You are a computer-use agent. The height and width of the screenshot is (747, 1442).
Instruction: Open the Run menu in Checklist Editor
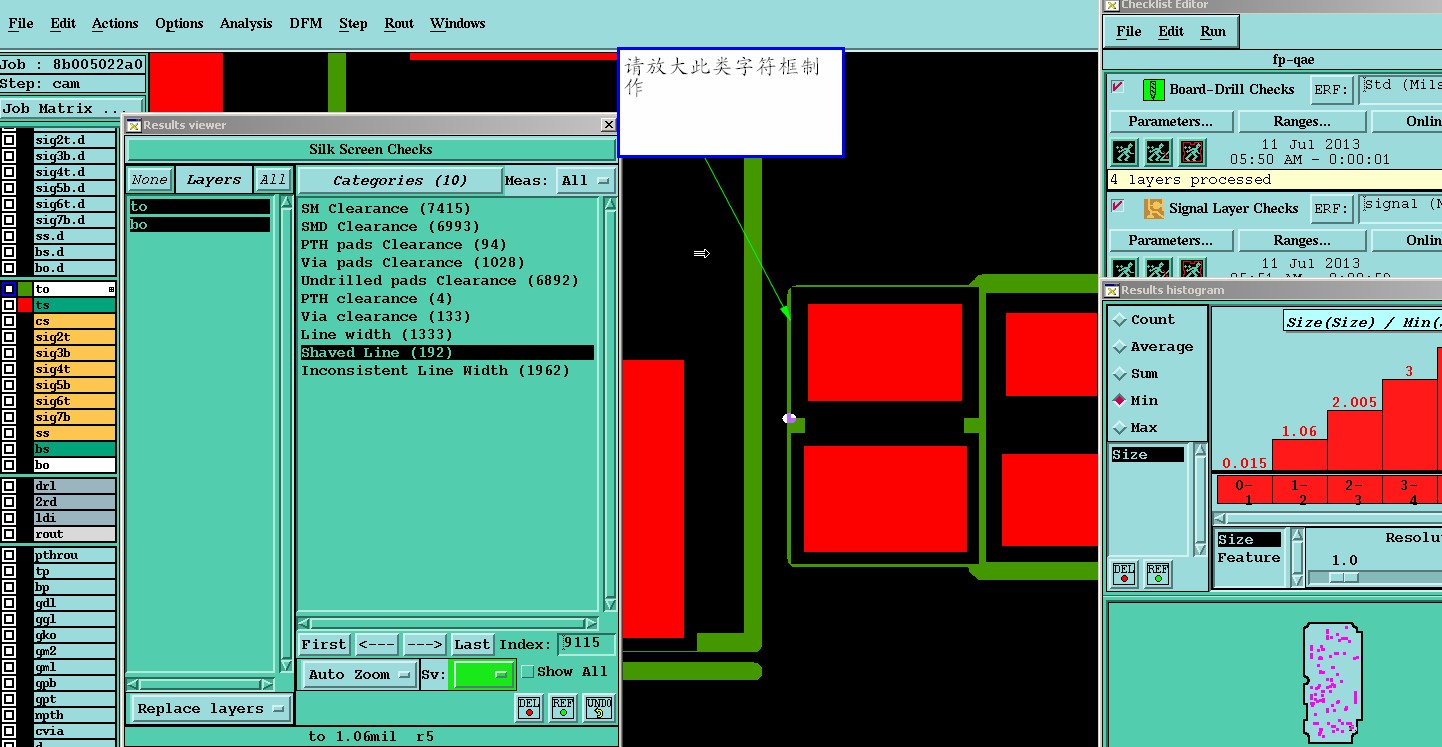[1213, 31]
